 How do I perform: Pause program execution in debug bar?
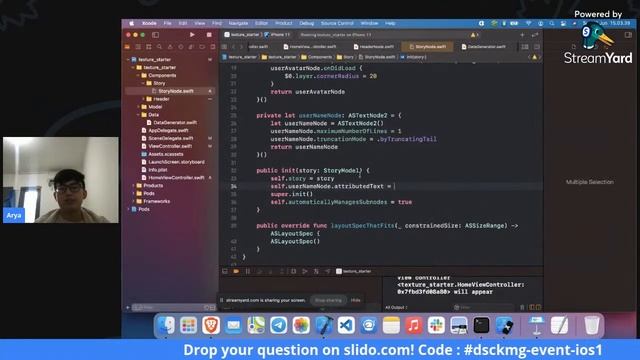pyautogui.click(x=247, y=271)
